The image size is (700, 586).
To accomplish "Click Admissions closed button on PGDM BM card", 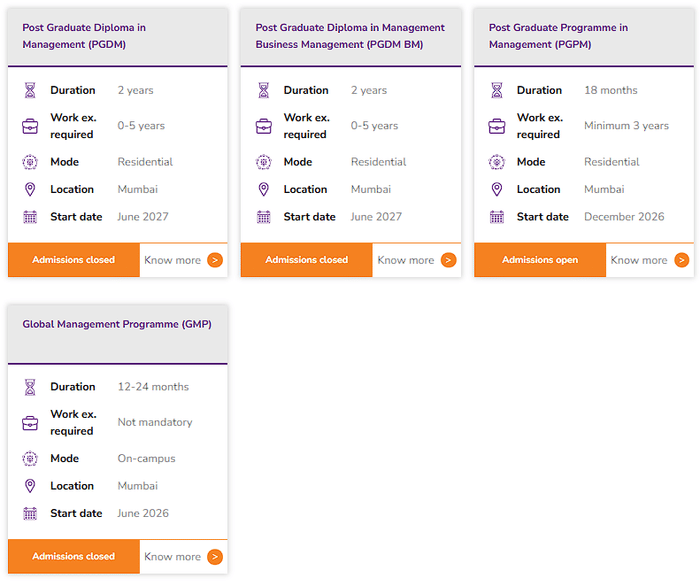I will [x=307, y=260].
